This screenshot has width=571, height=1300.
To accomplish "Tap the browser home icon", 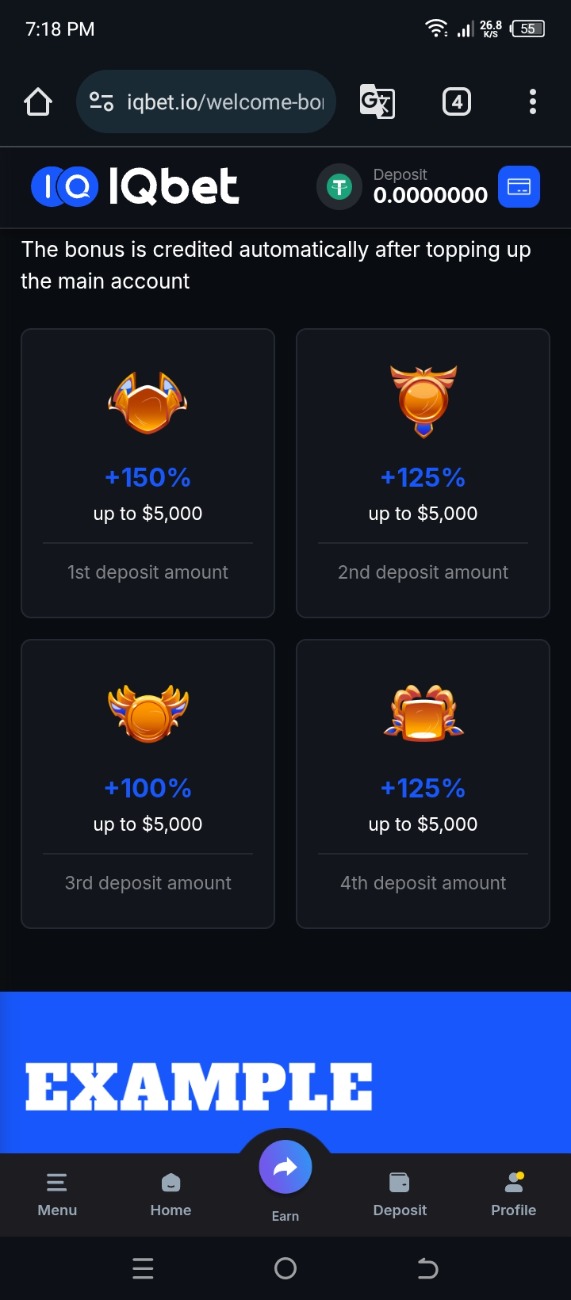I will tap(38, 102).
